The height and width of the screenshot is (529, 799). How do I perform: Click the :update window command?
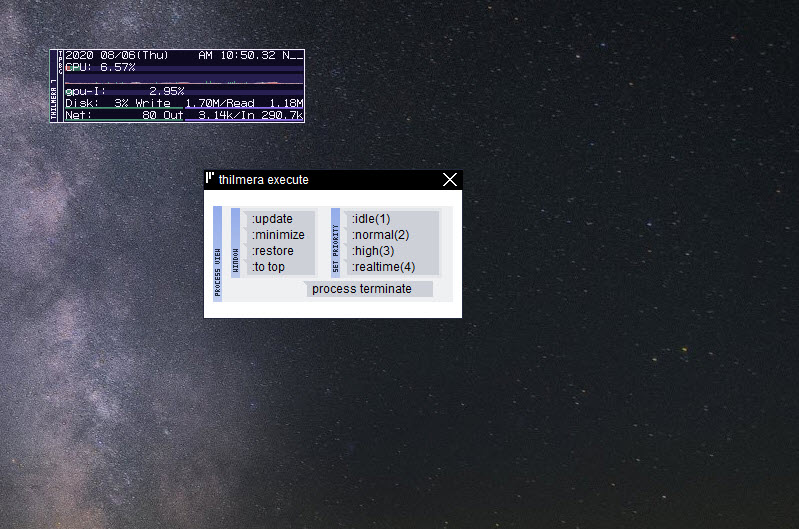pyautogui.click(x=278, y=219)
